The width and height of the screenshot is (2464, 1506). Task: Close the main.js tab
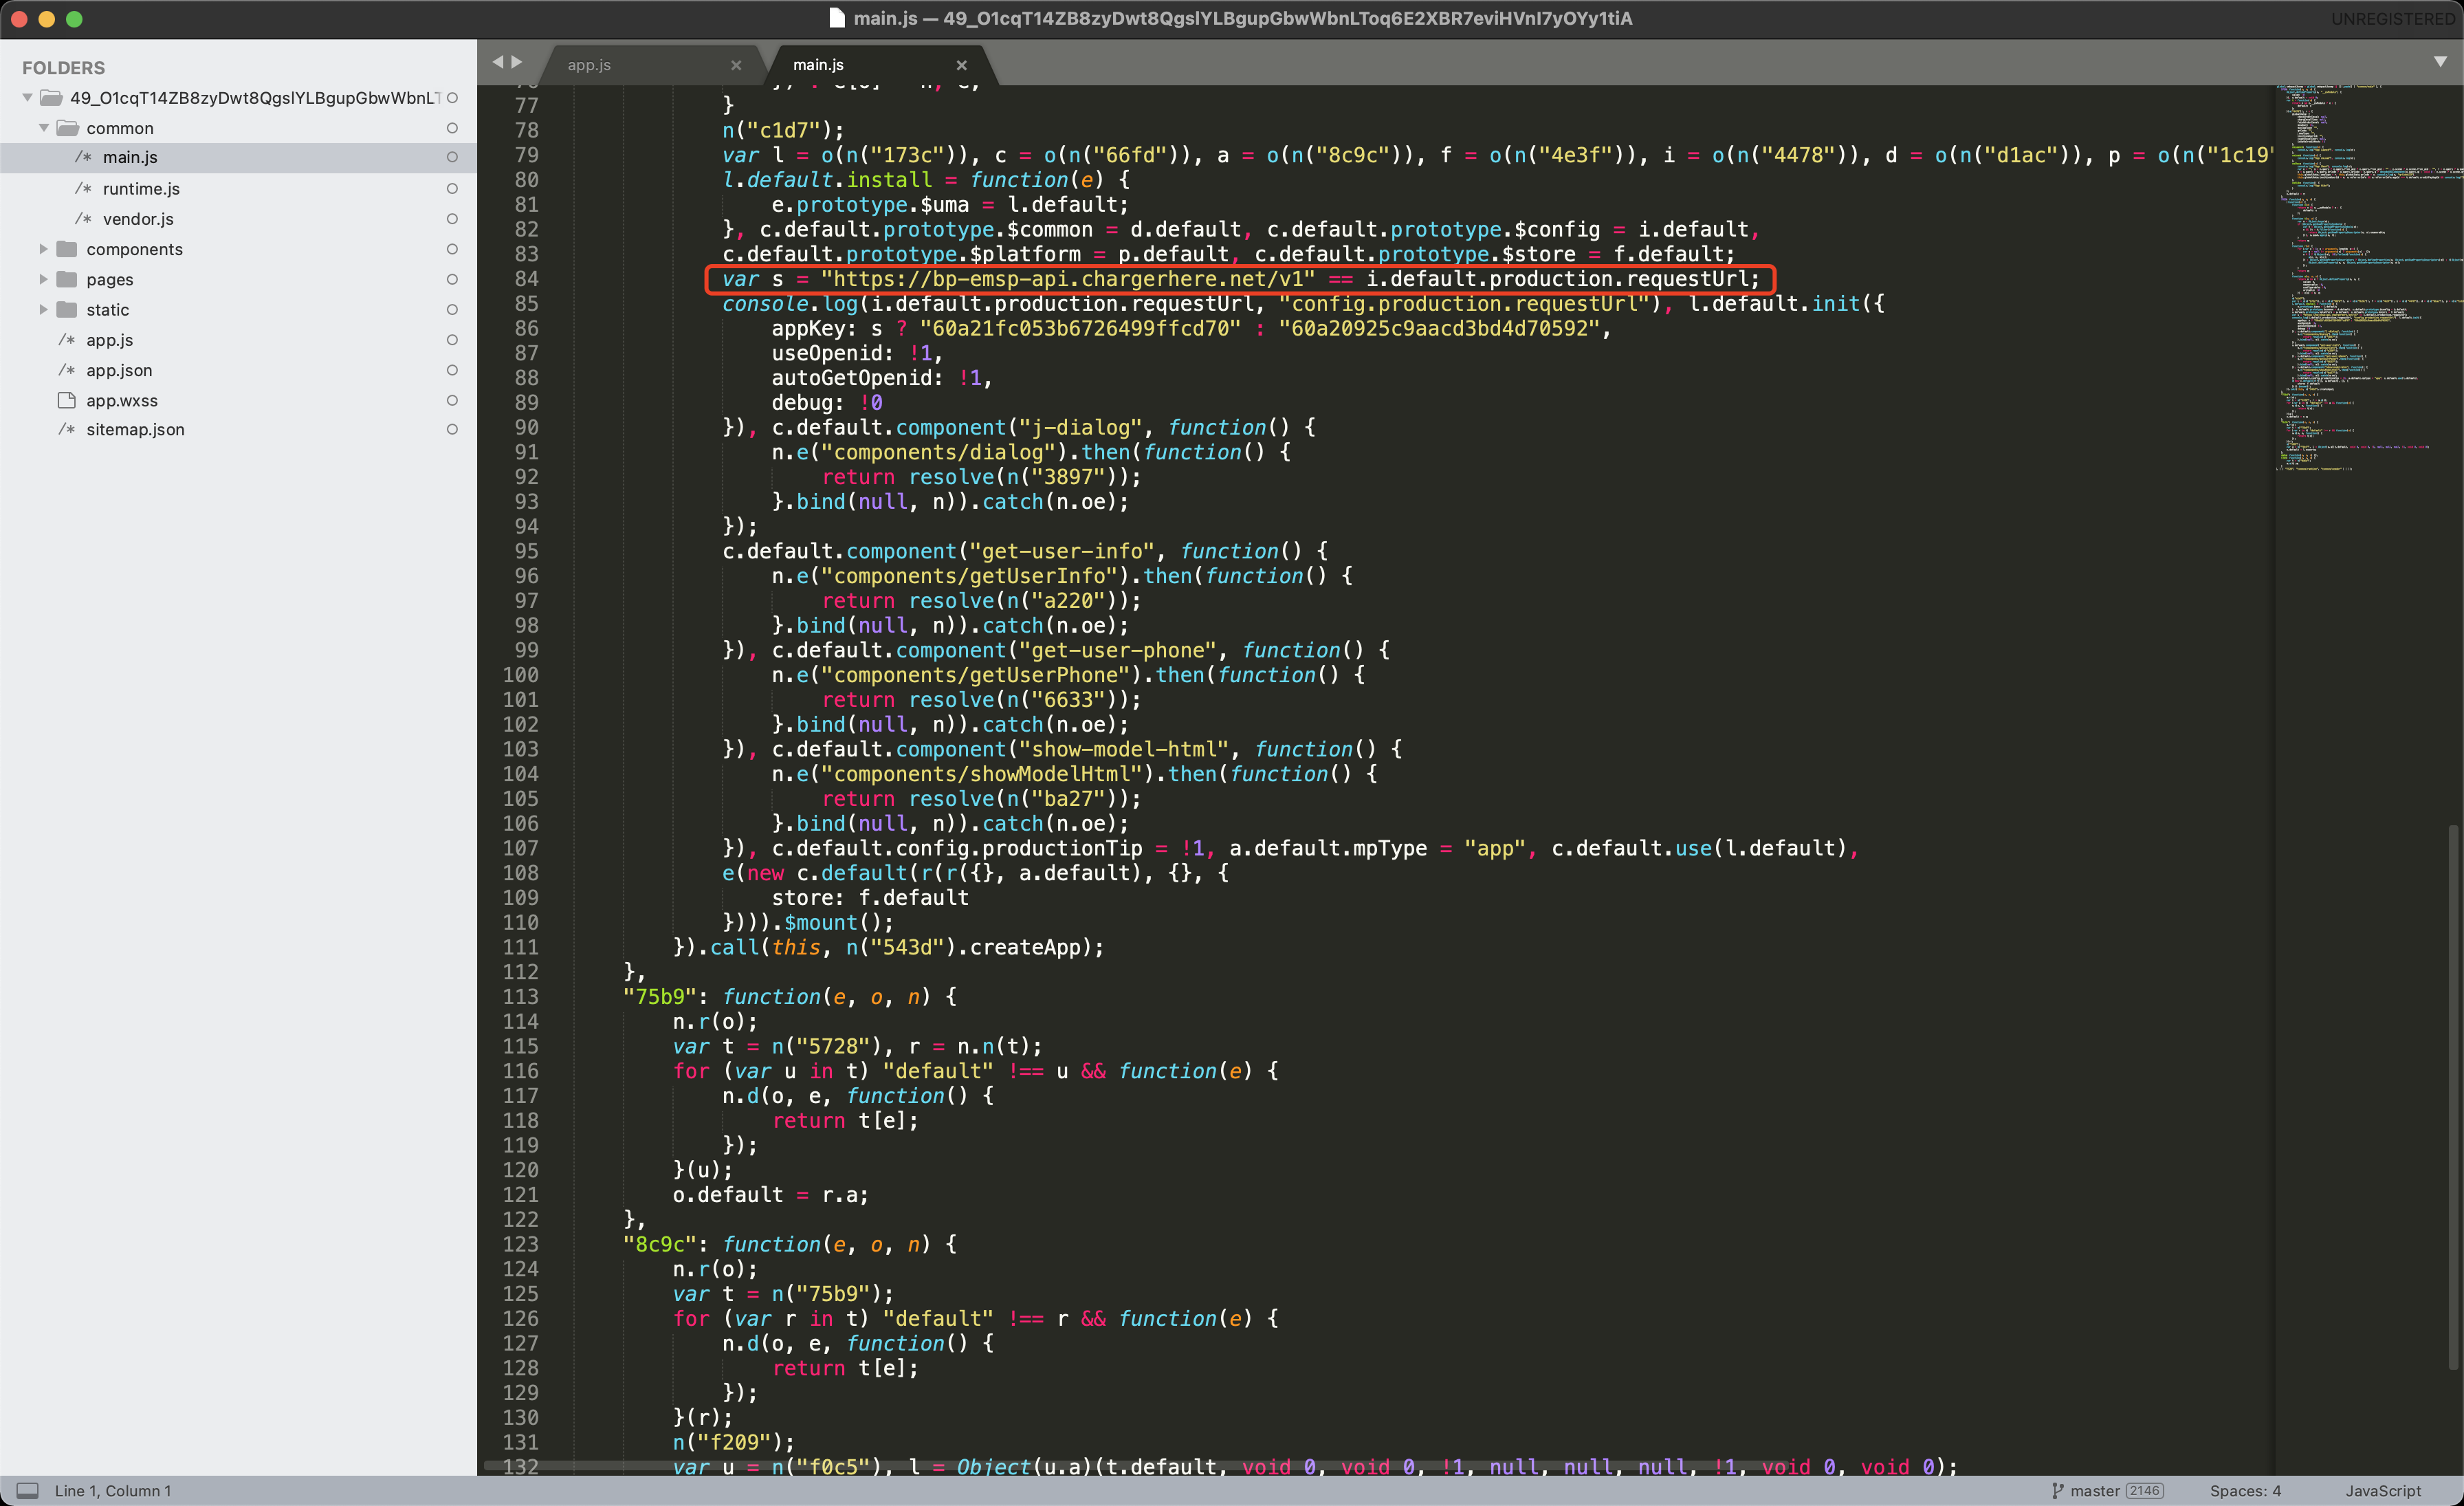point(961,65)
